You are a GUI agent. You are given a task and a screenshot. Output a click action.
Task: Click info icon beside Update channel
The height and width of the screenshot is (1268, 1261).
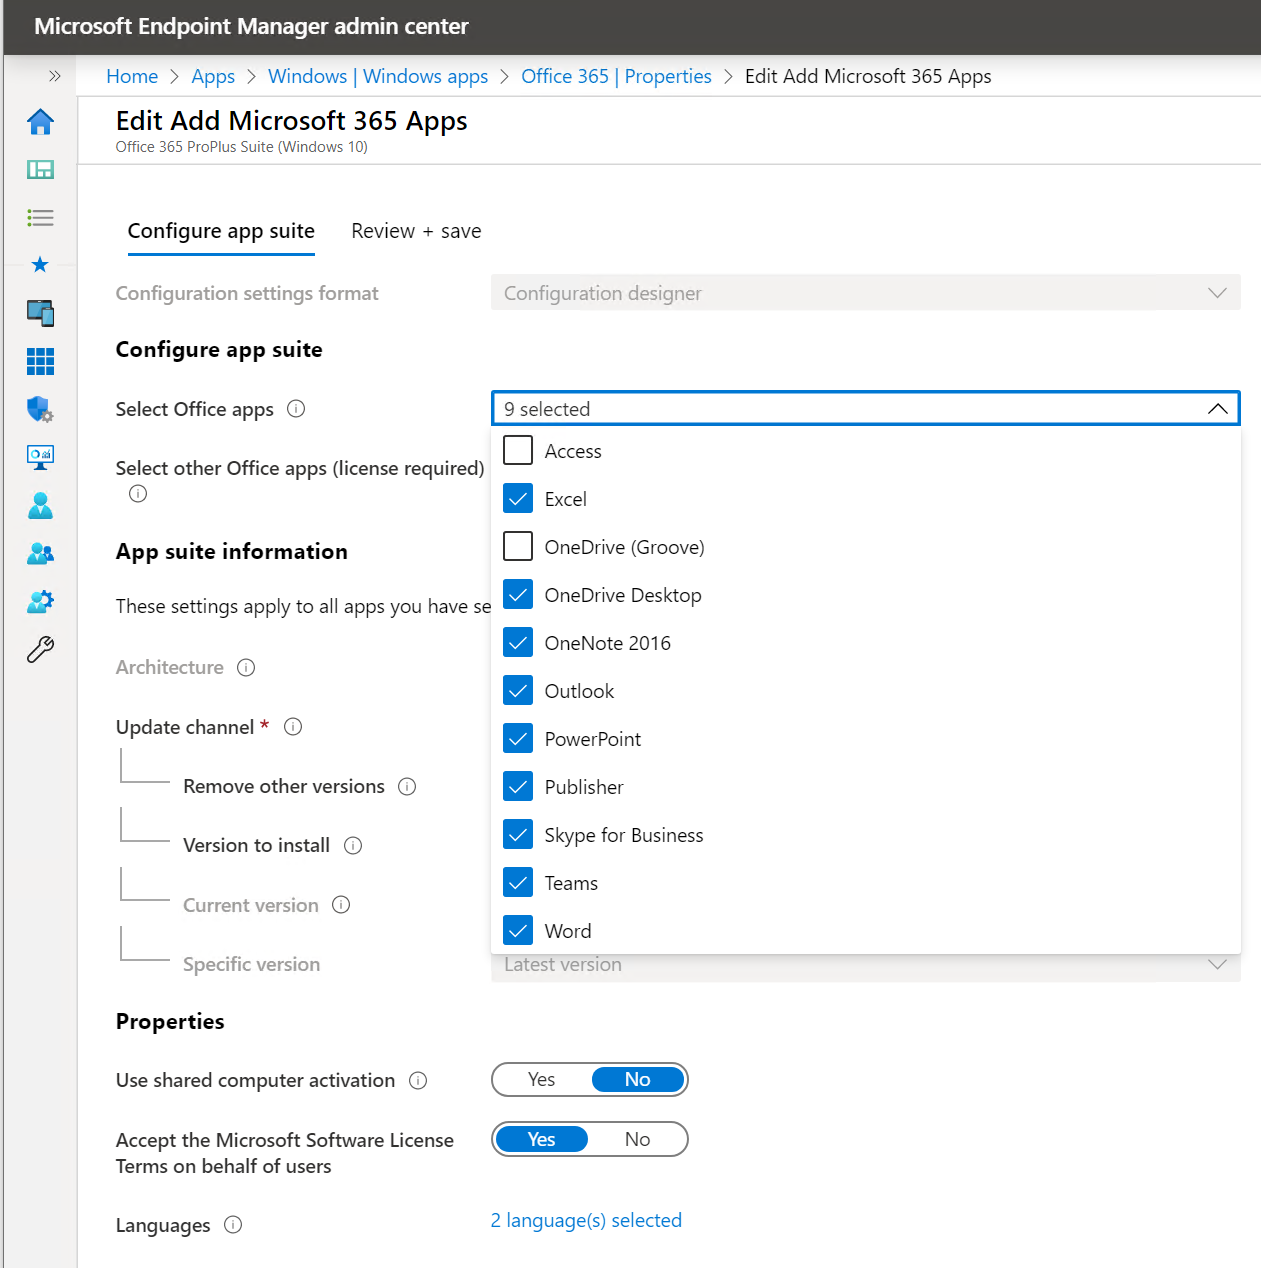293,727
